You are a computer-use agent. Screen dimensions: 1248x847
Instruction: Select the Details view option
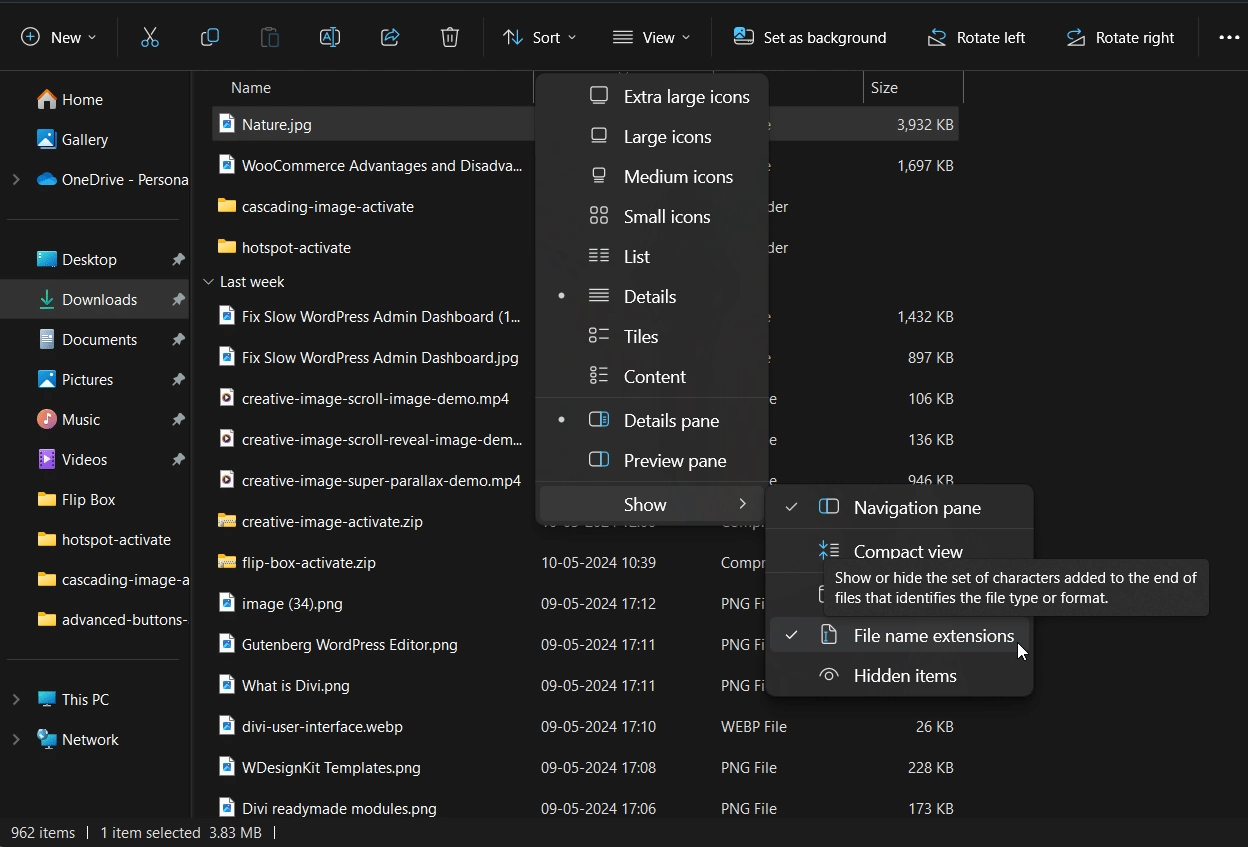click(652, 296)
